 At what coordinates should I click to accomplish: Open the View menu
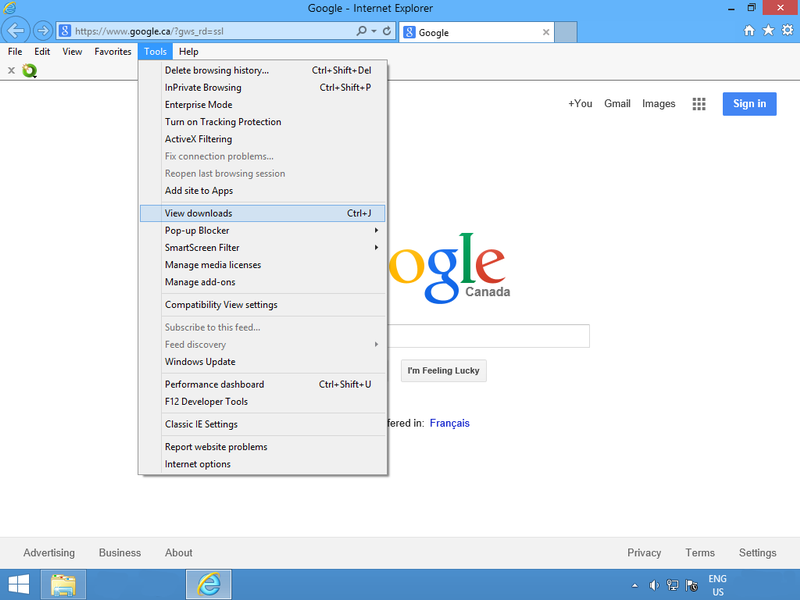[x=72, y=52]
